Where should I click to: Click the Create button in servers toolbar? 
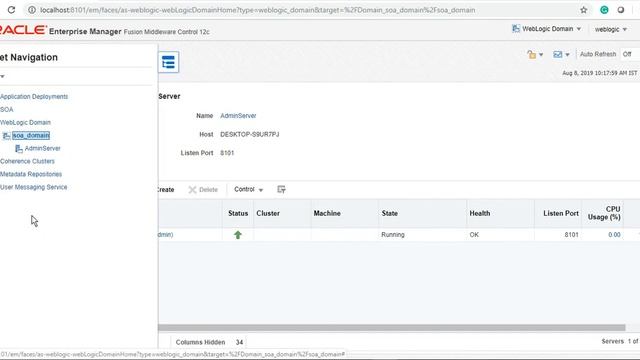(x=166, y=190)
